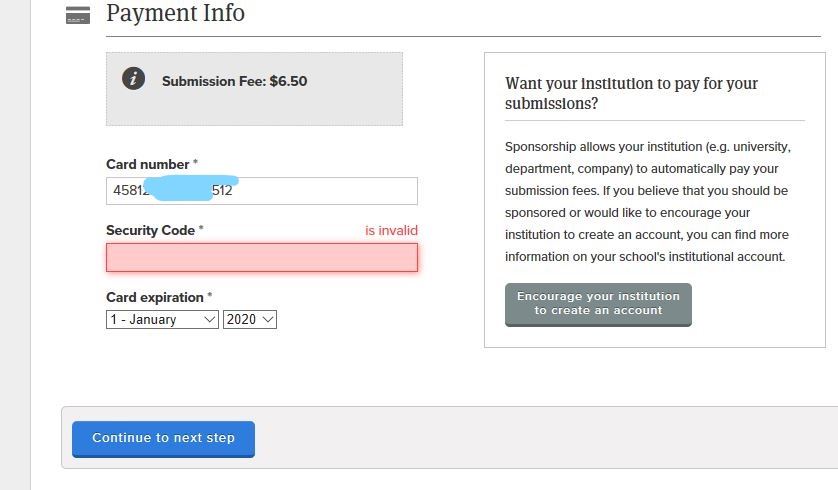The image size is (838, 490).
Task: Click the red 'is invalid' error message
Action: [x=391, y=231]
